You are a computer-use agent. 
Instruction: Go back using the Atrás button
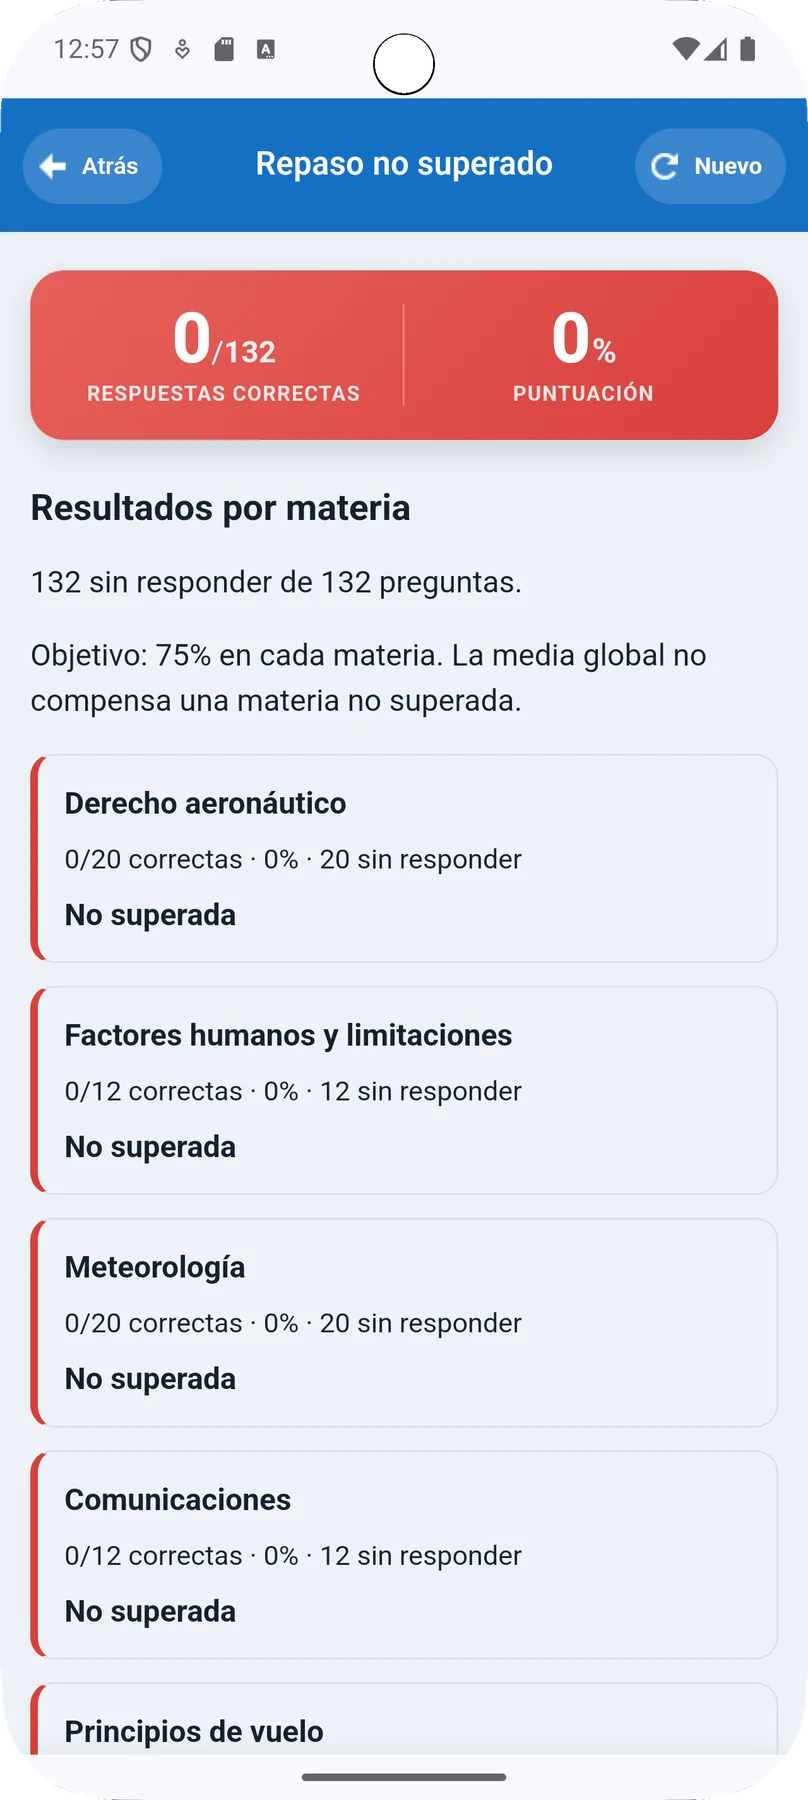93,166
